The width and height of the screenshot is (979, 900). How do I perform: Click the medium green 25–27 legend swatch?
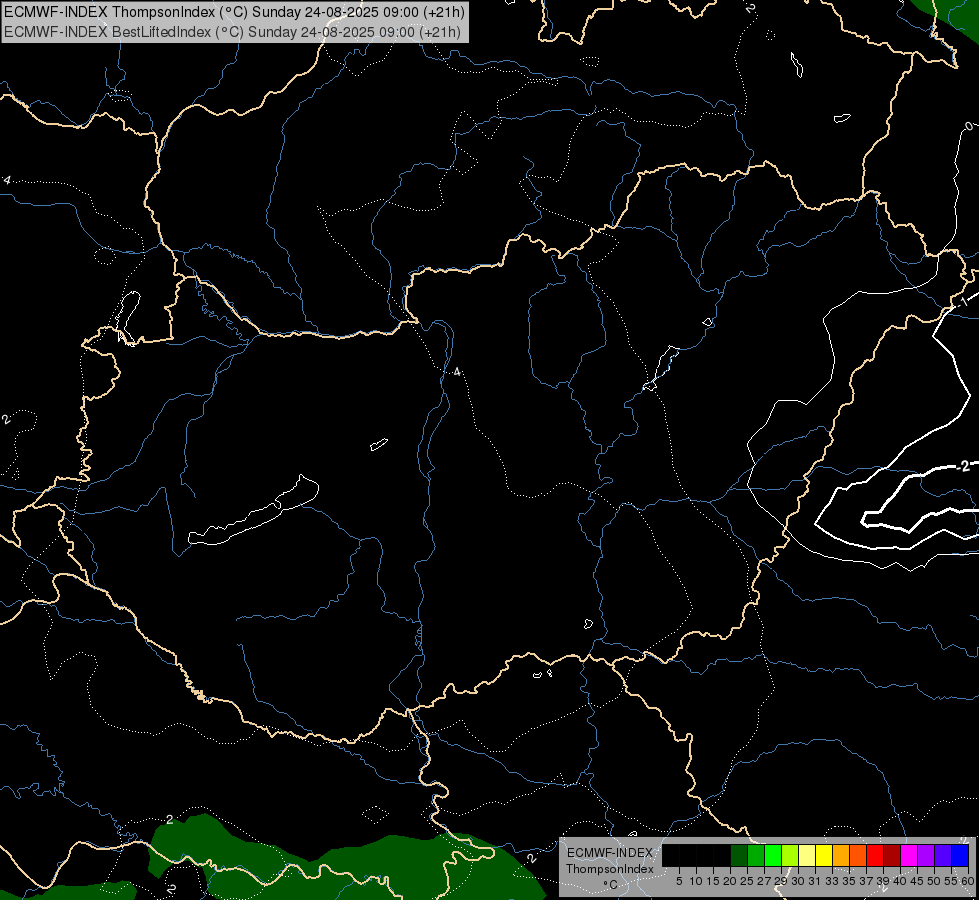[x=756, y=855]
